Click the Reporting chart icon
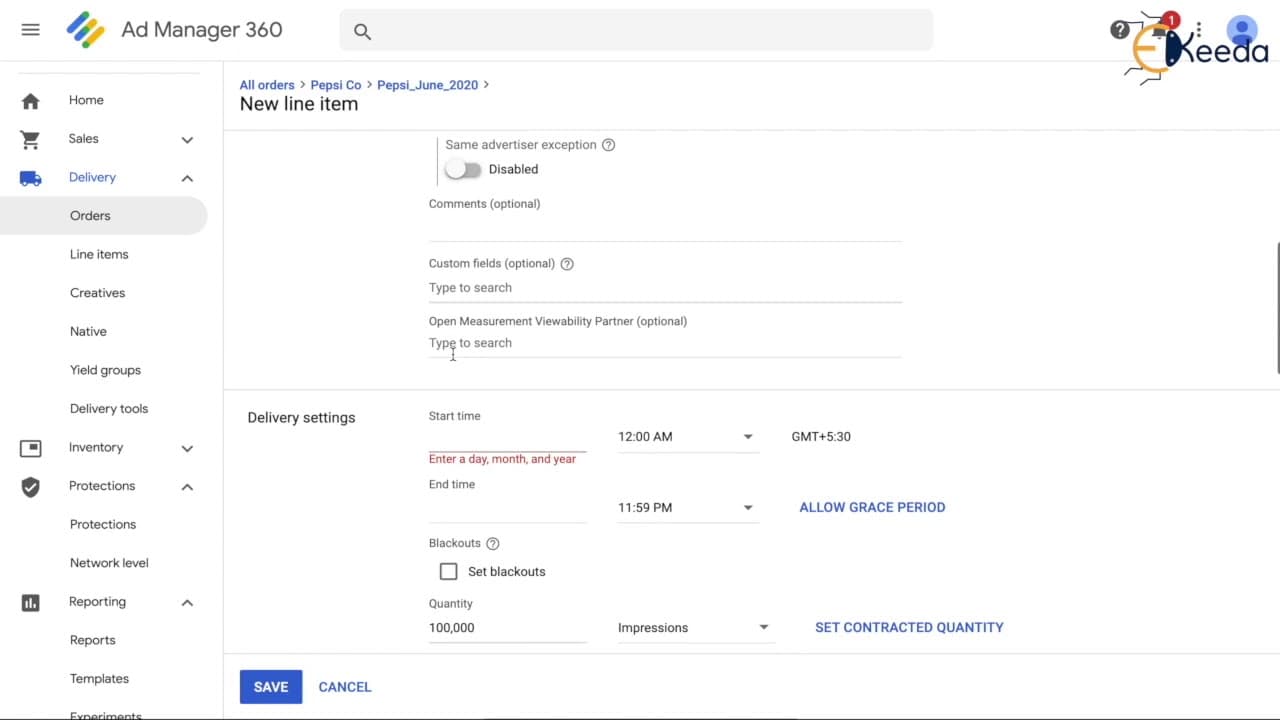 pyautogui.click(x=30, y=602)
